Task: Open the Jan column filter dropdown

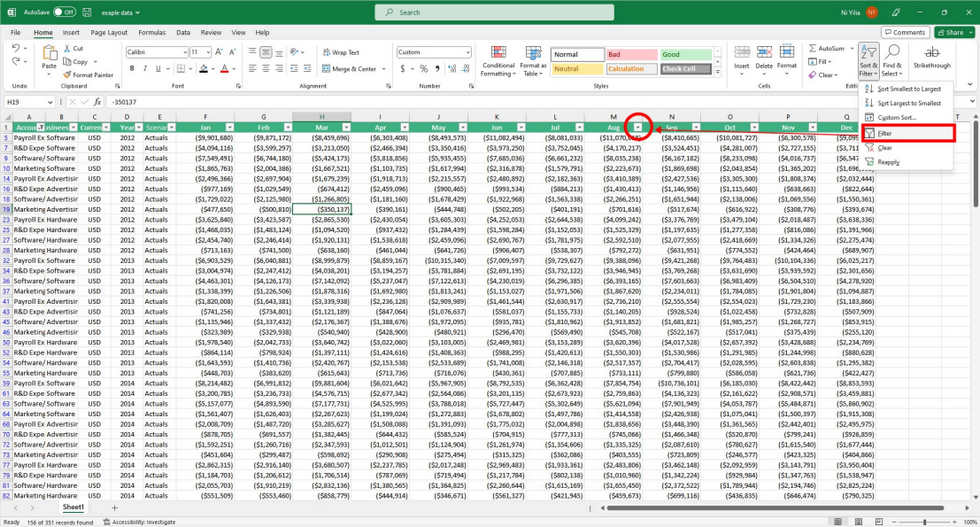Action: (229, 128)
